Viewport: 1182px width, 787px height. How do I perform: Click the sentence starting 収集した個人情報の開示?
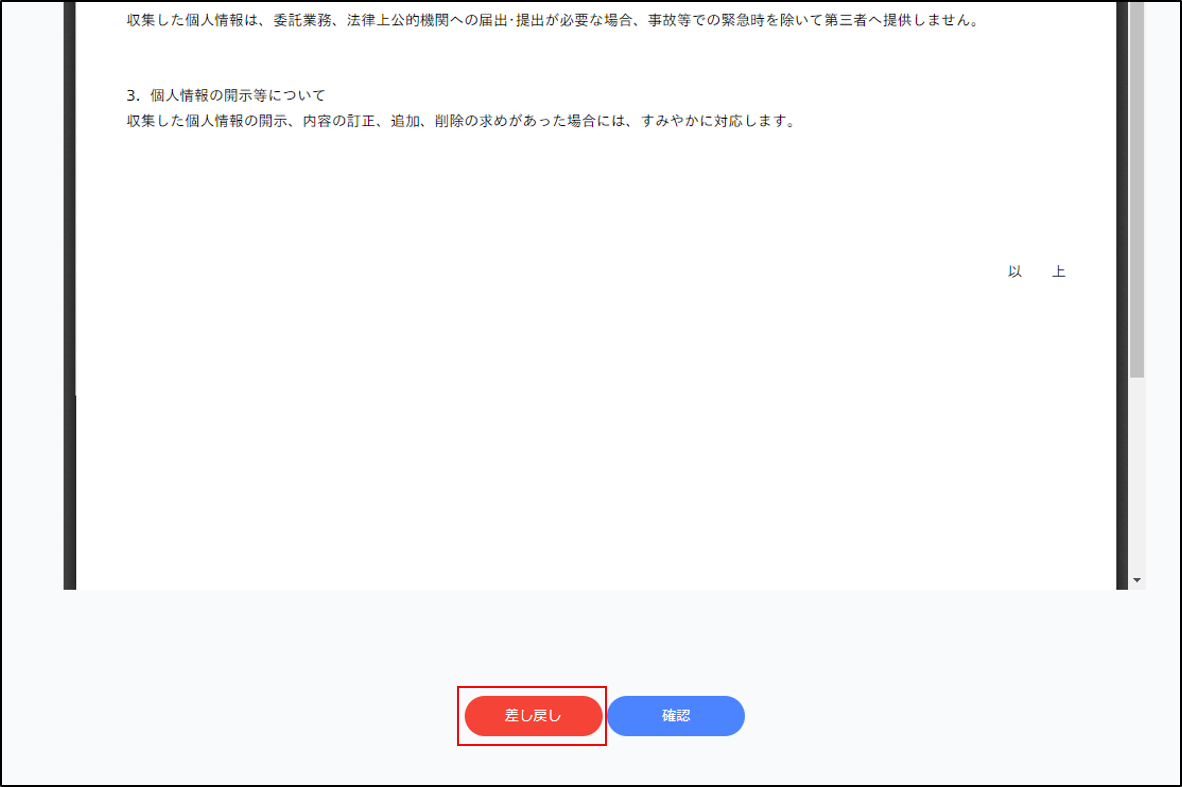[x=460, y=122]
